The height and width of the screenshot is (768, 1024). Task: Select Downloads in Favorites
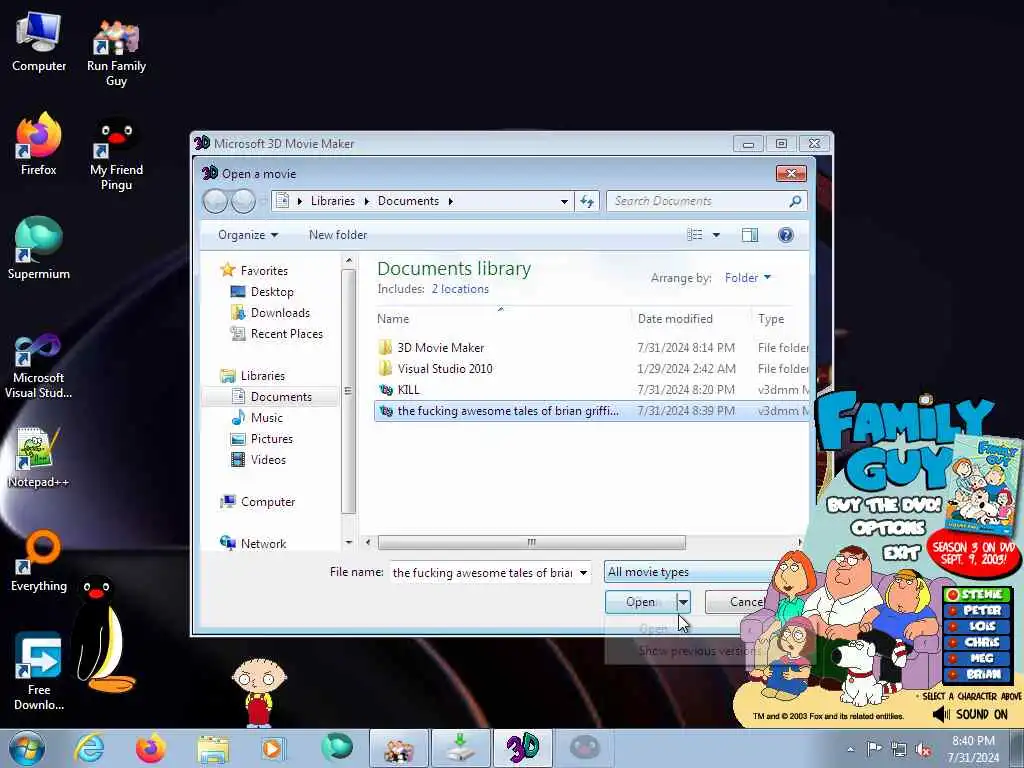[280, 313]
